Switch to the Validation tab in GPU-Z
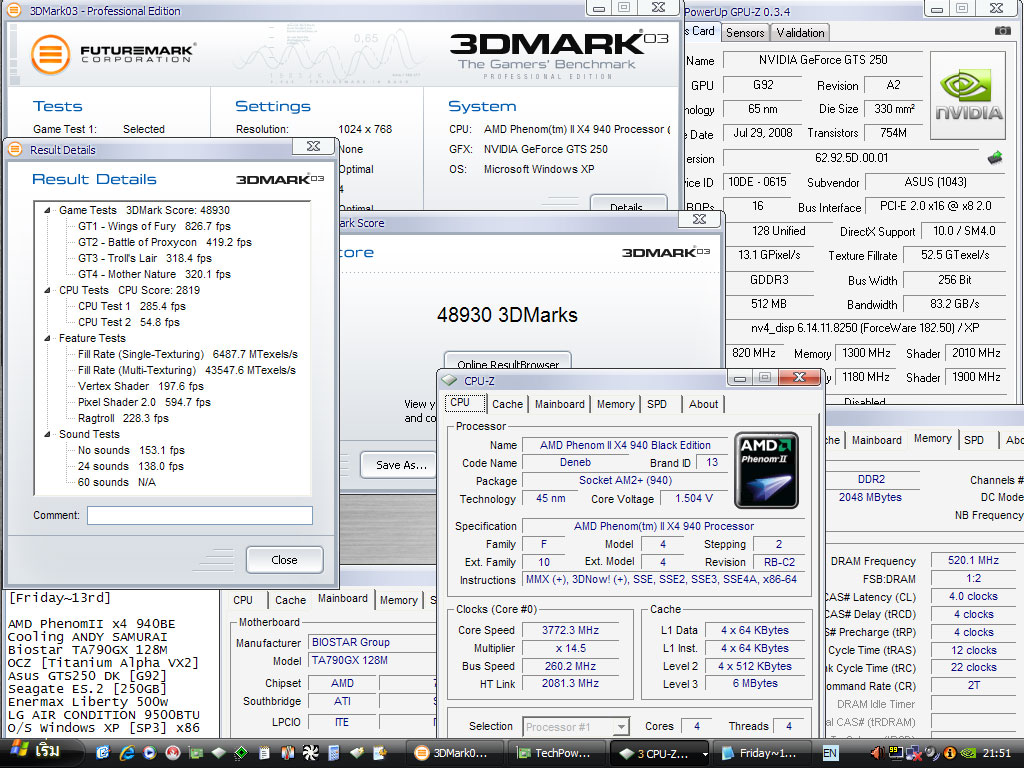1024x768 pixels. coord(800,33)
